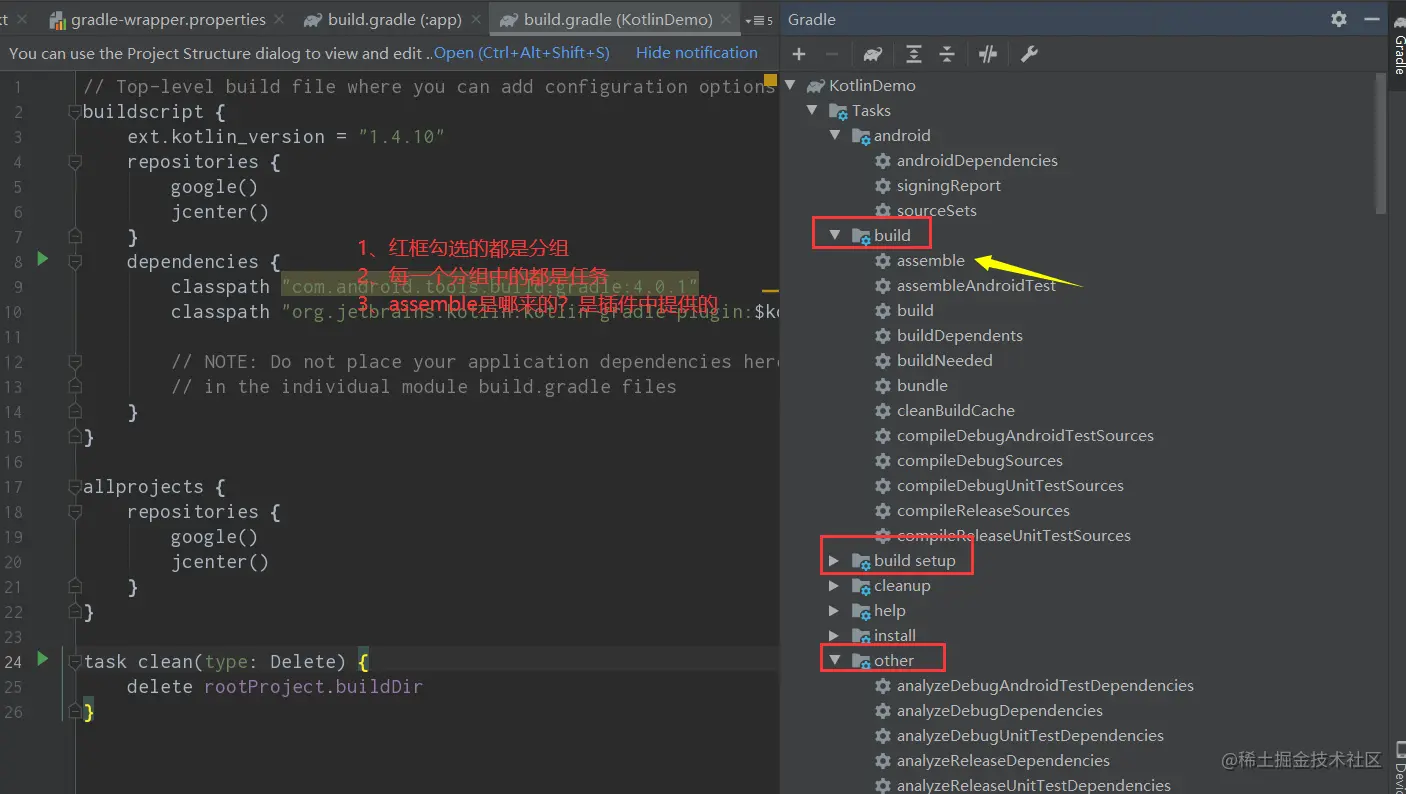Select the compileDebugUnitTestSources task
The image size is (1406, 794).
tap(1010, 485)
